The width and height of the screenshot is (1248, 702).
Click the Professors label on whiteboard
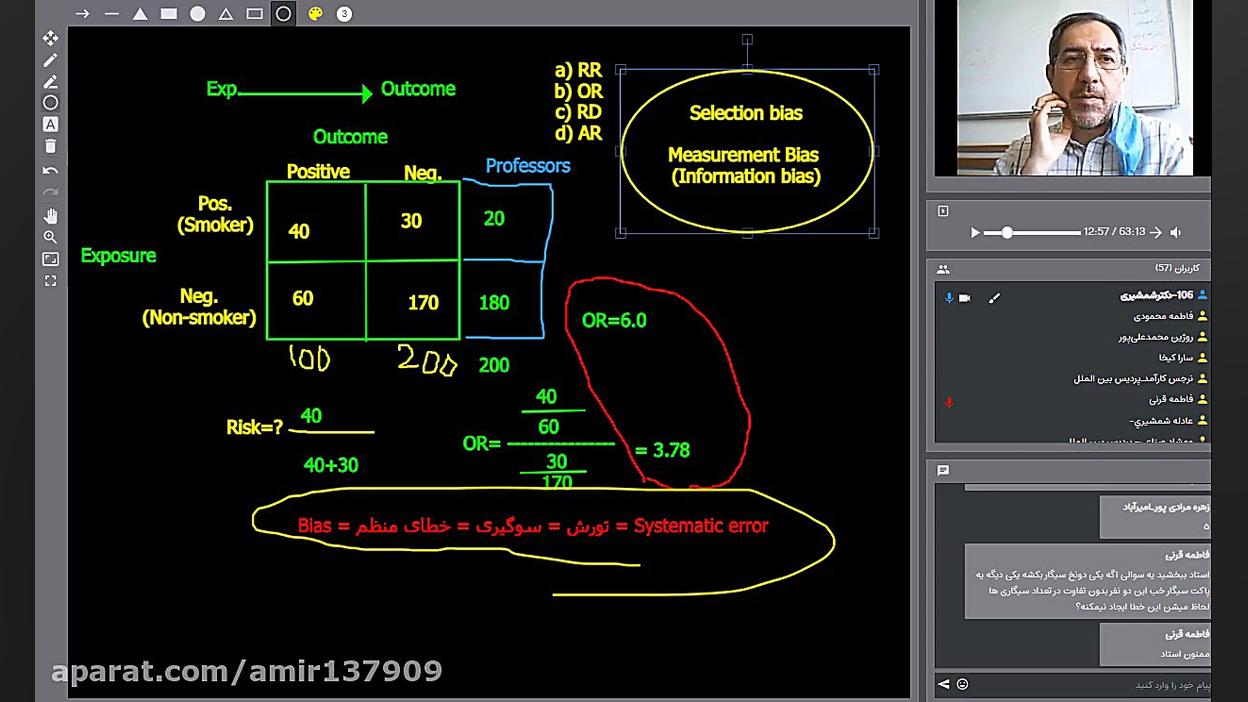[528, 166]
